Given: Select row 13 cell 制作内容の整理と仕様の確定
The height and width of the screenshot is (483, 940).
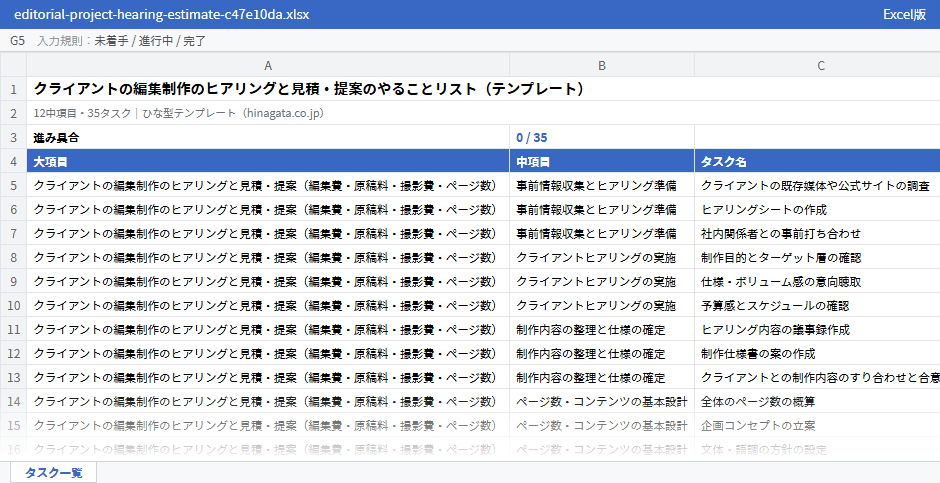Looking at the screenshot, I should point(602,377).
